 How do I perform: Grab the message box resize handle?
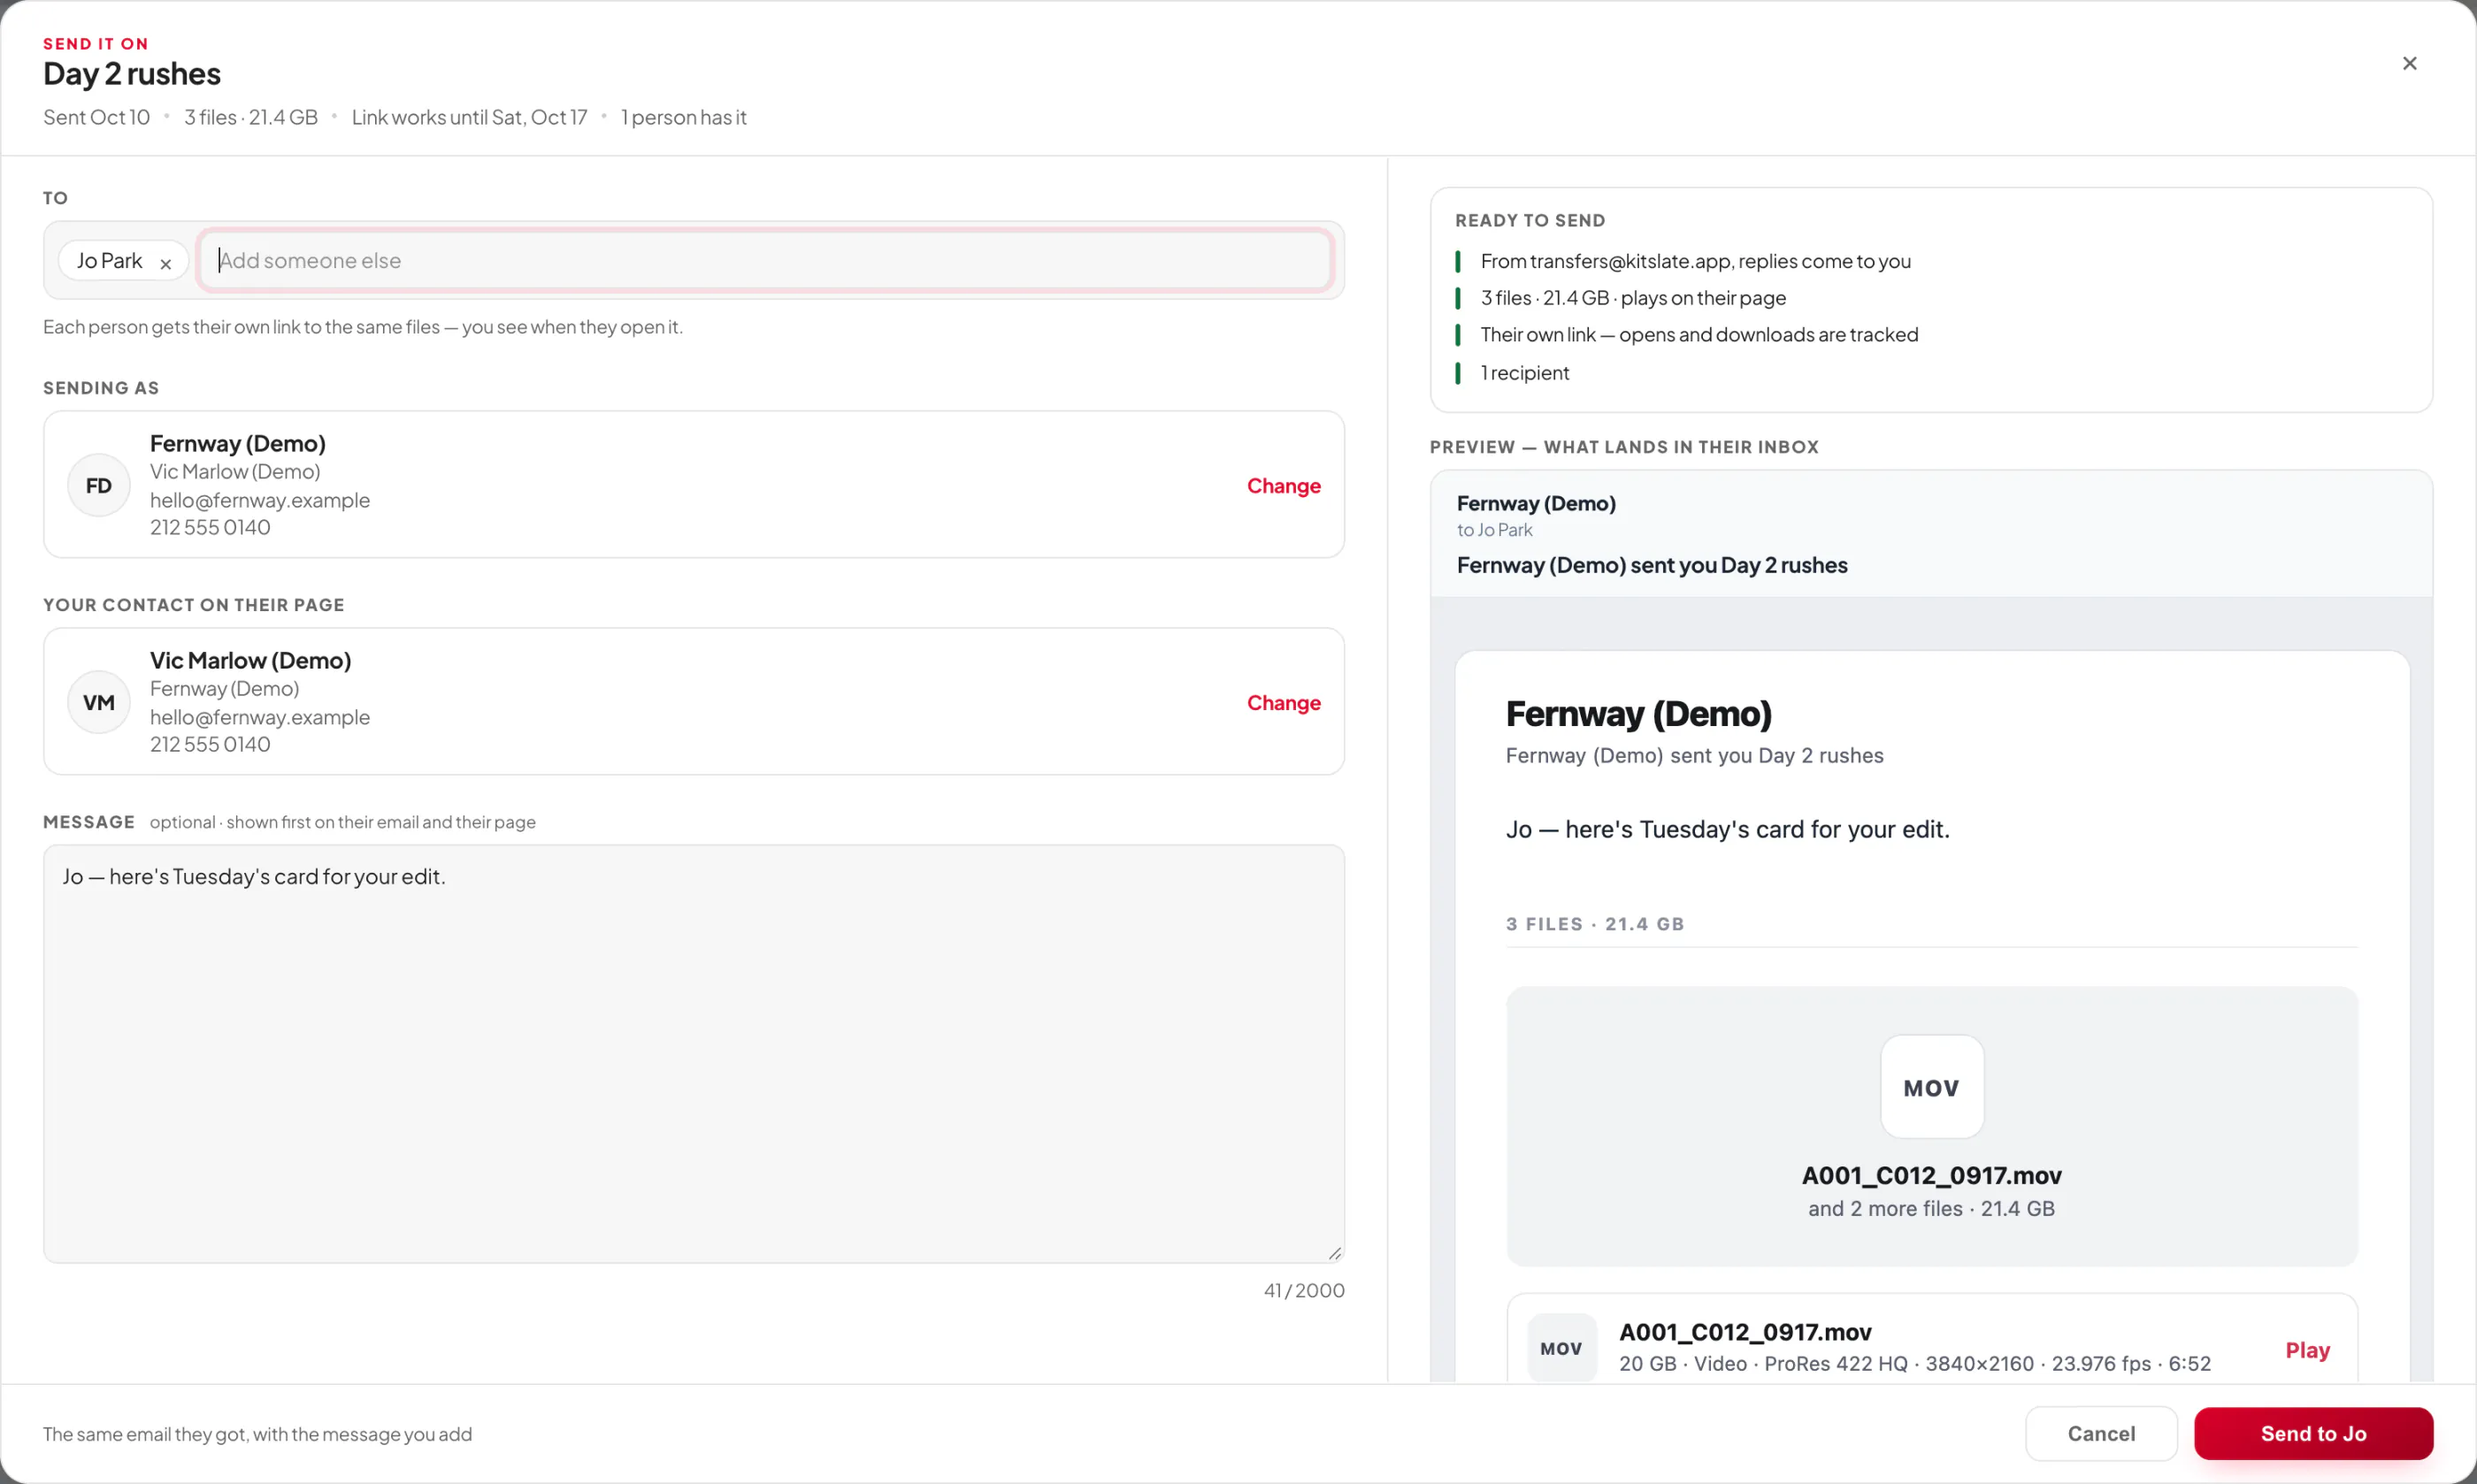point(1334,1253)
